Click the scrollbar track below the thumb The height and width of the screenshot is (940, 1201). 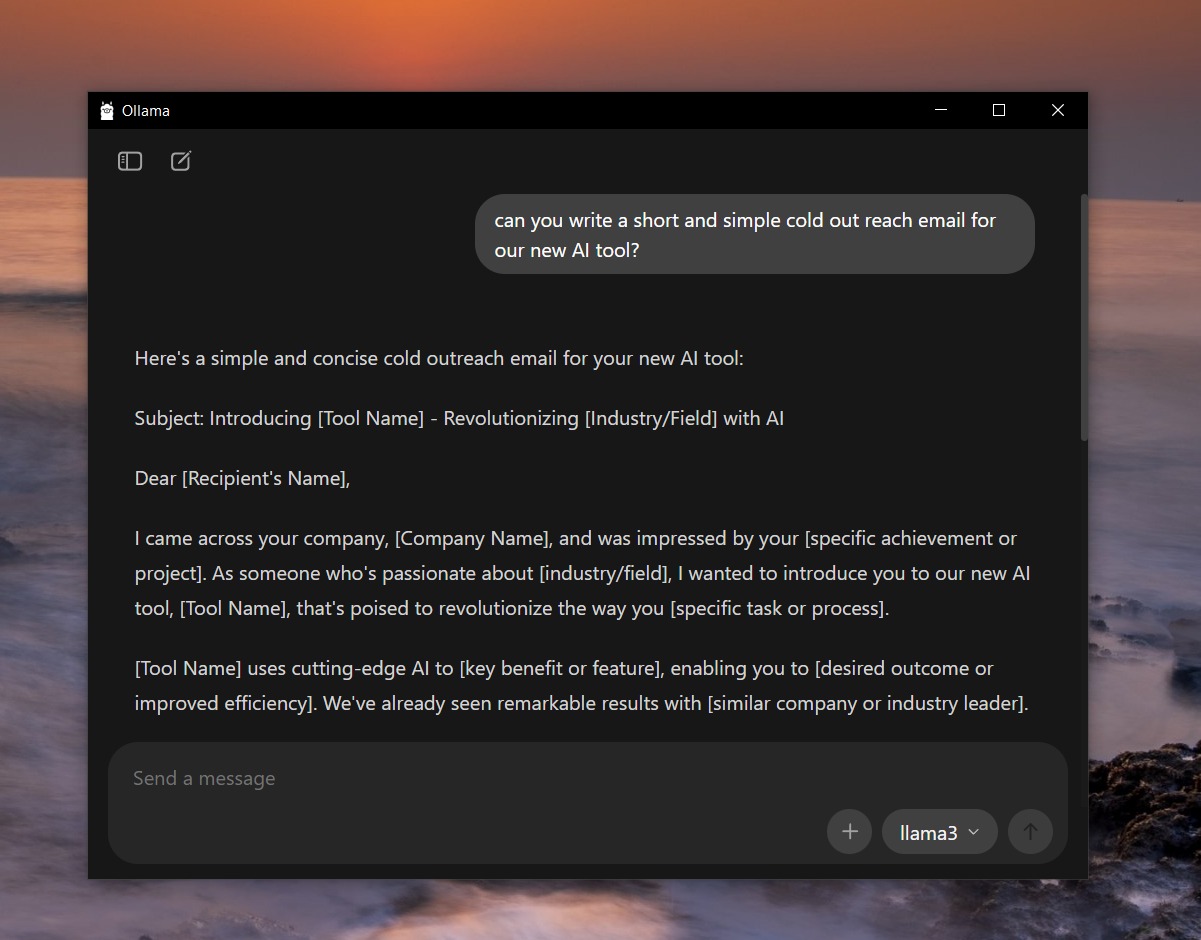1083,590
